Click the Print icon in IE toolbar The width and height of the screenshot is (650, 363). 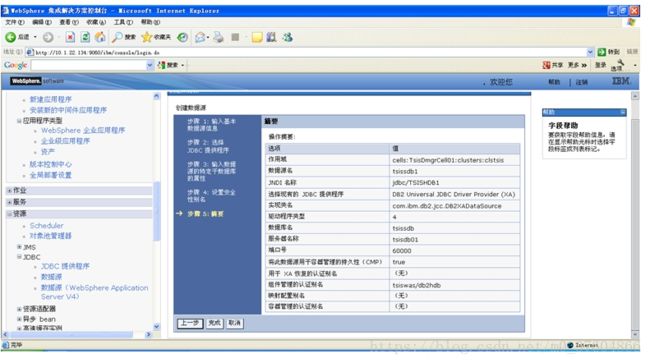point(218,37)
